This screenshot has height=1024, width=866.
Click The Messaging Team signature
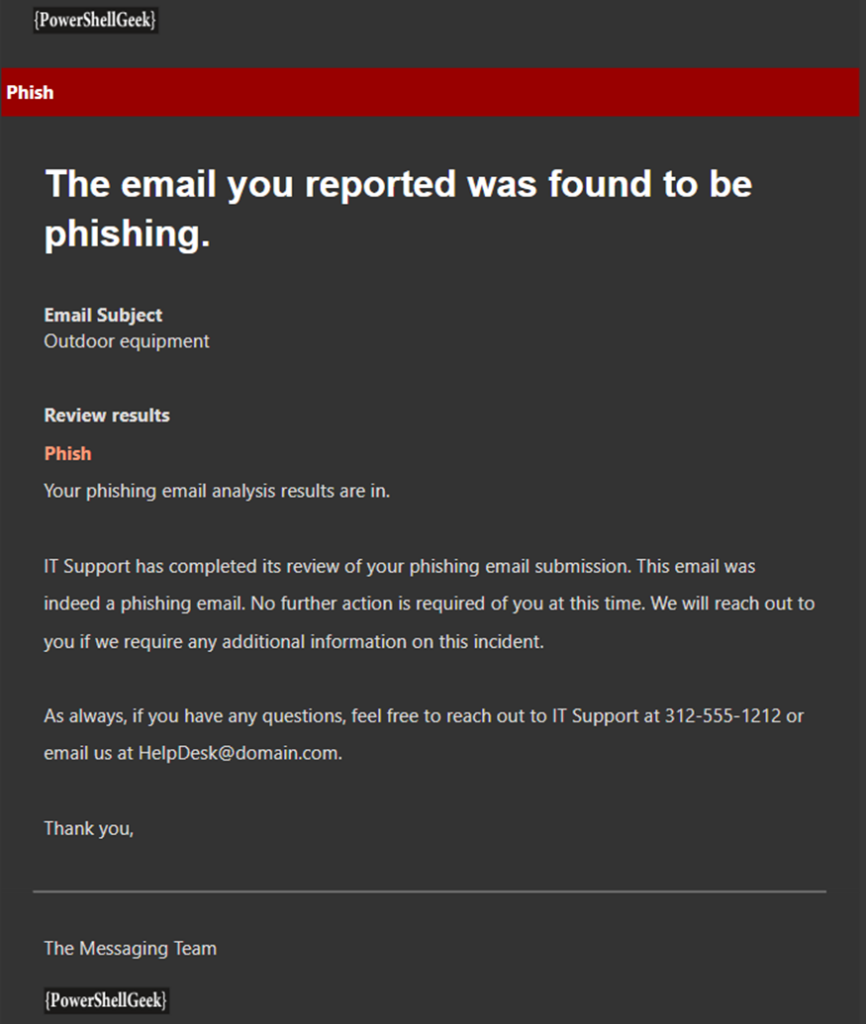[x=130, y=948]
